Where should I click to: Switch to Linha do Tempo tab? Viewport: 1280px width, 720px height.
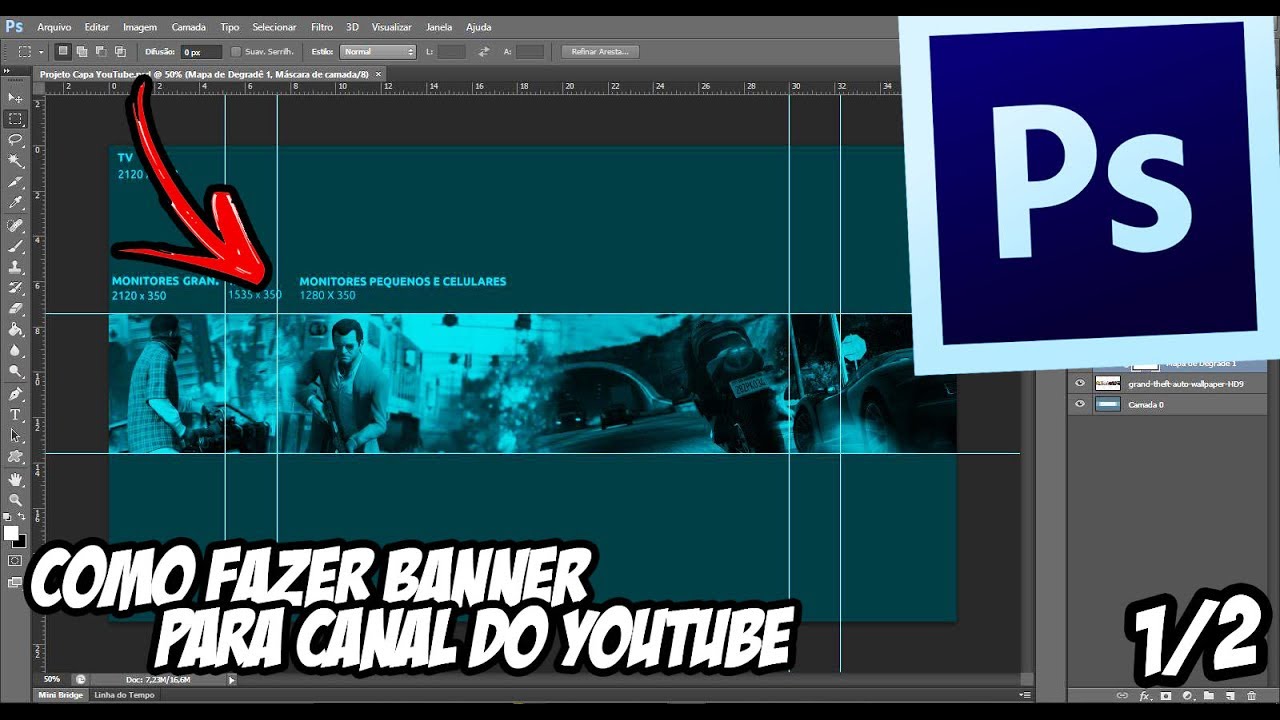(124, 694)
